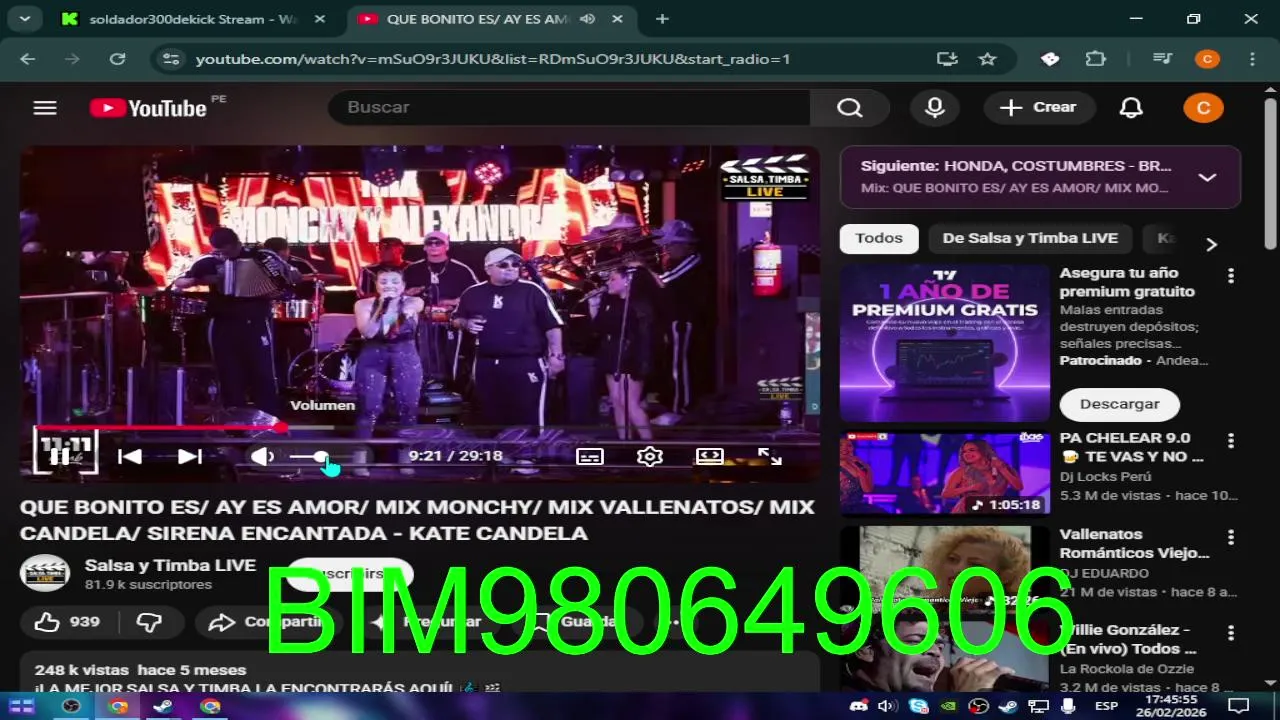Open the Extensions puzzle icon
1280x720 pixels.
click(1096, 59)
